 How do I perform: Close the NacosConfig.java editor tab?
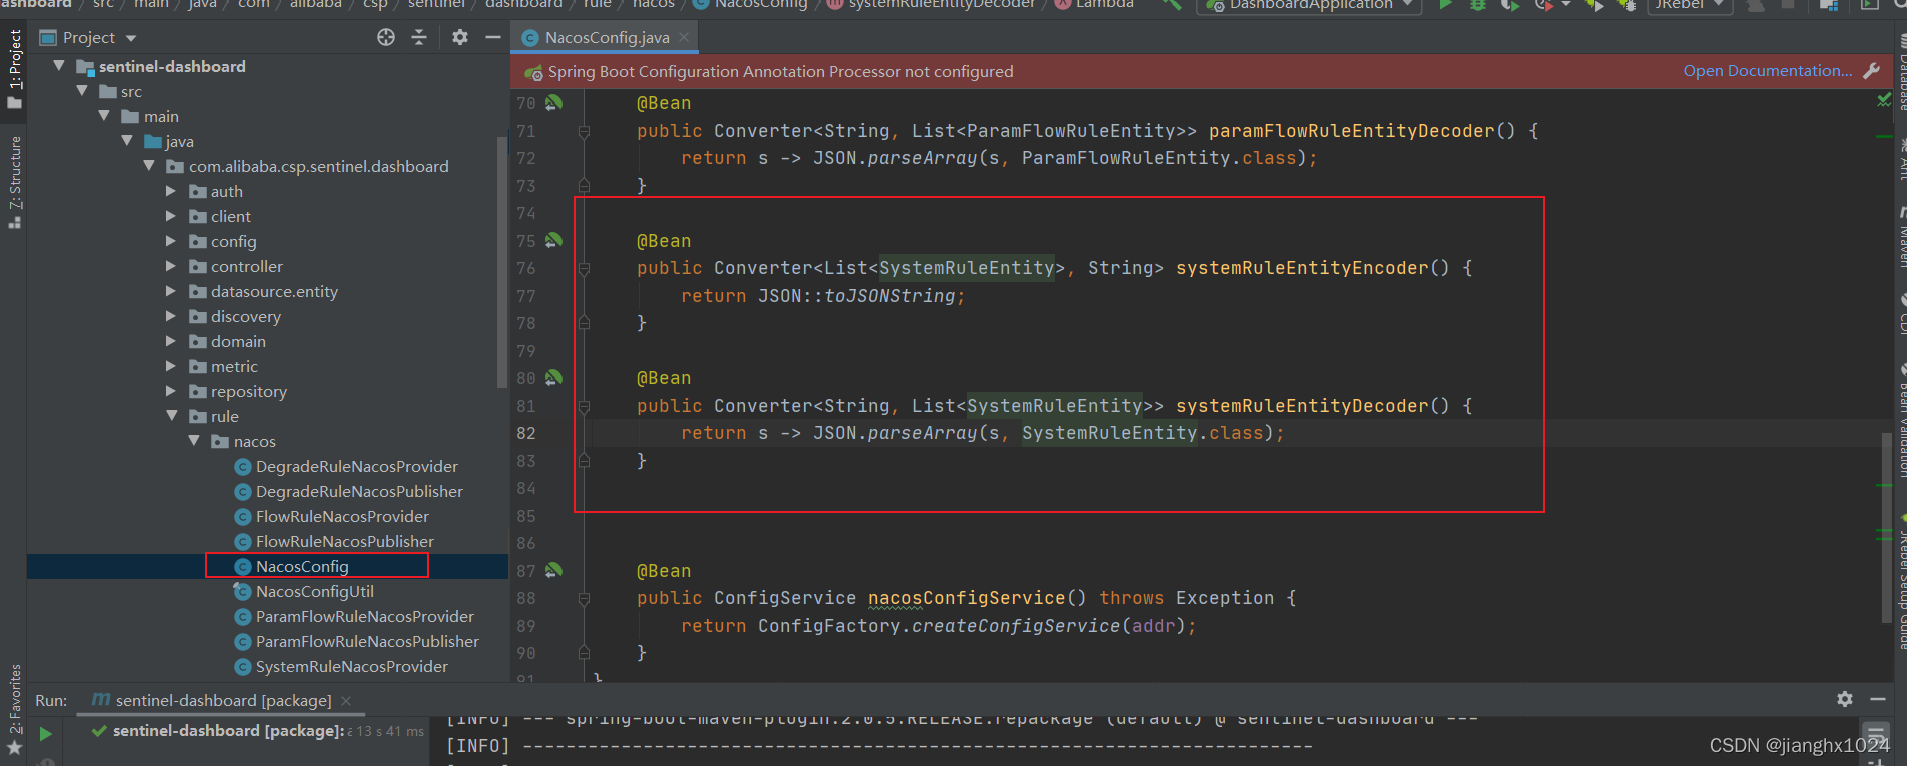click(x=684, y=37)
